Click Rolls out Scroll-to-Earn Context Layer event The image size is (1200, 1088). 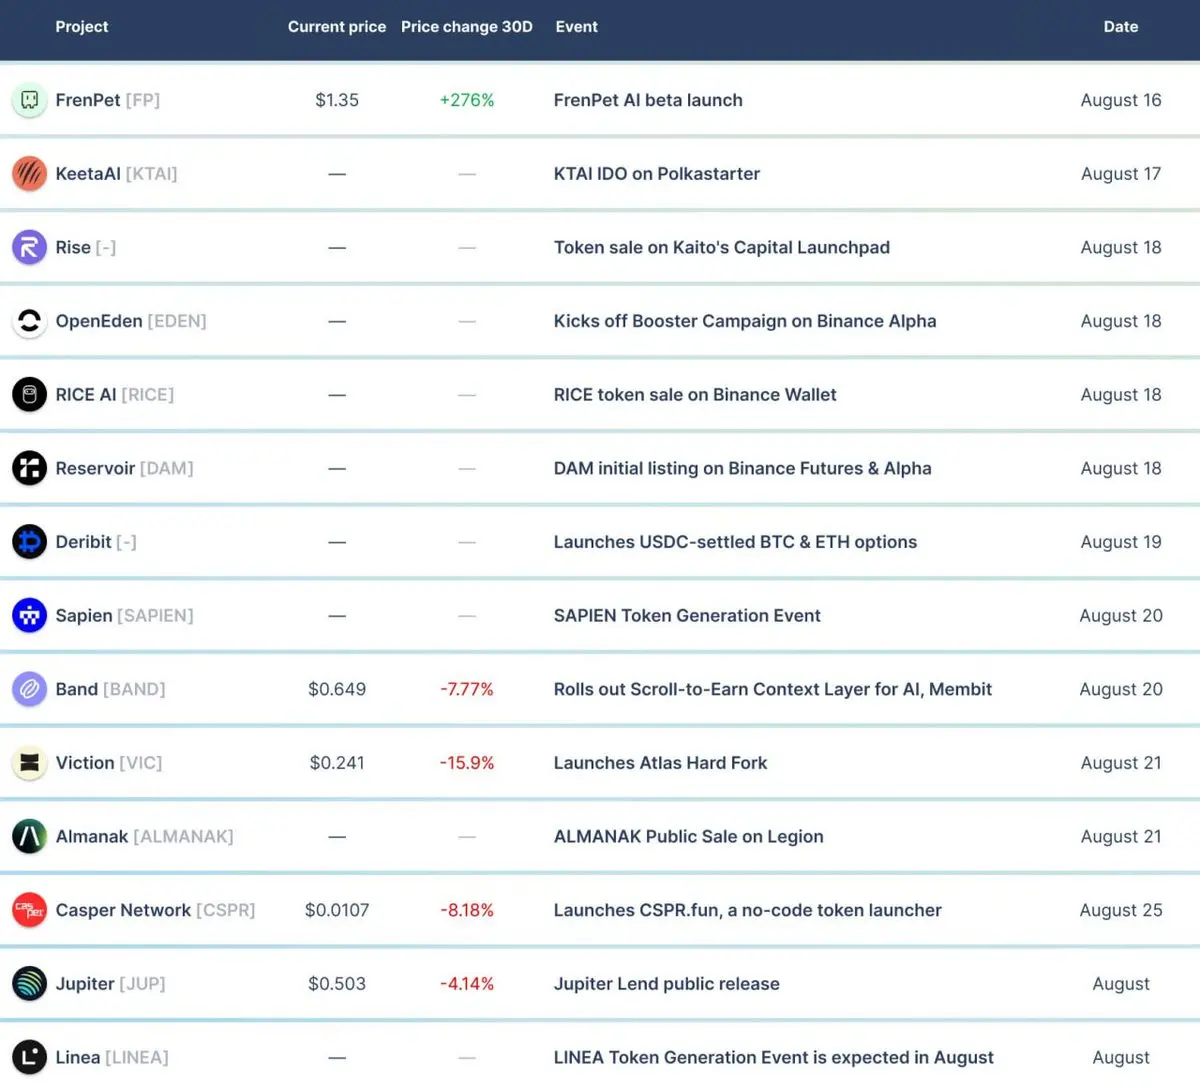(773, 689)
